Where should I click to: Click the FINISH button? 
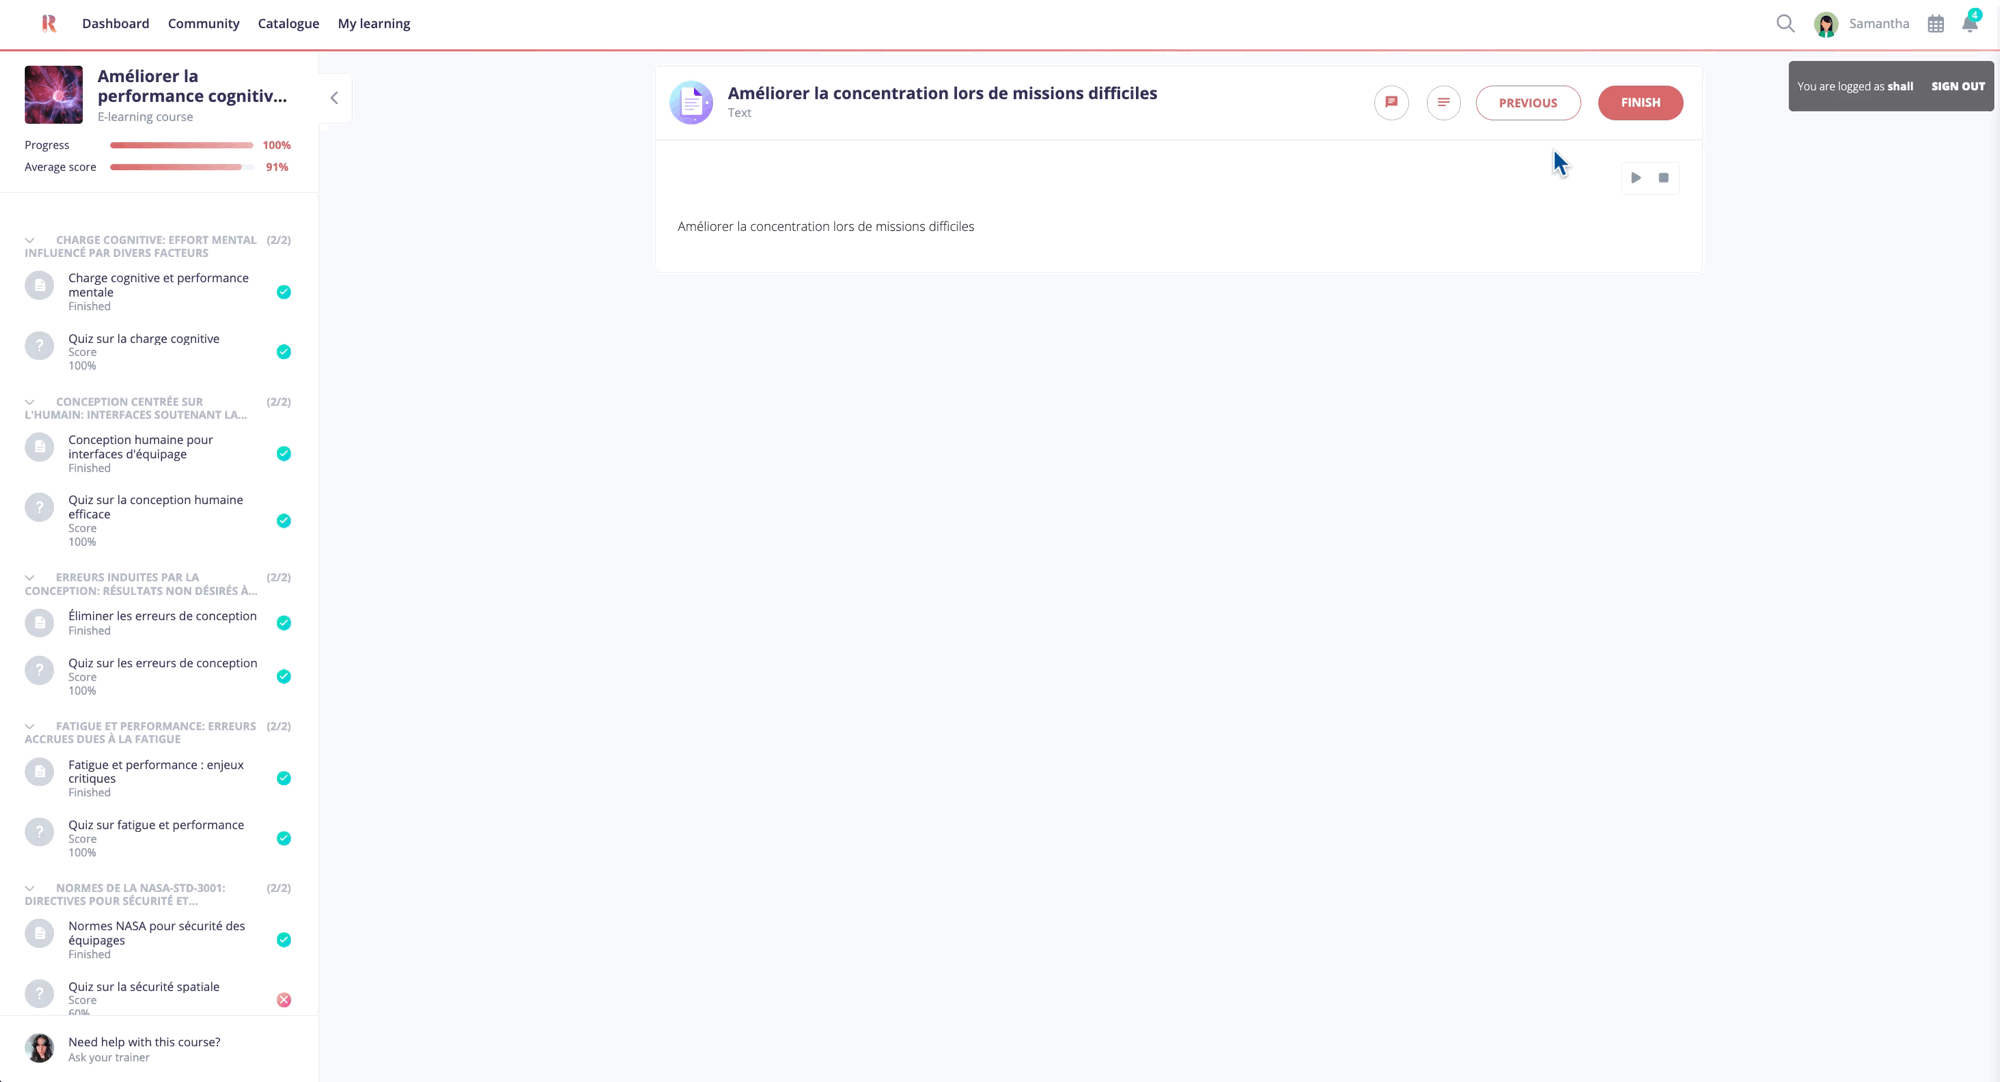click(1640, 102)
